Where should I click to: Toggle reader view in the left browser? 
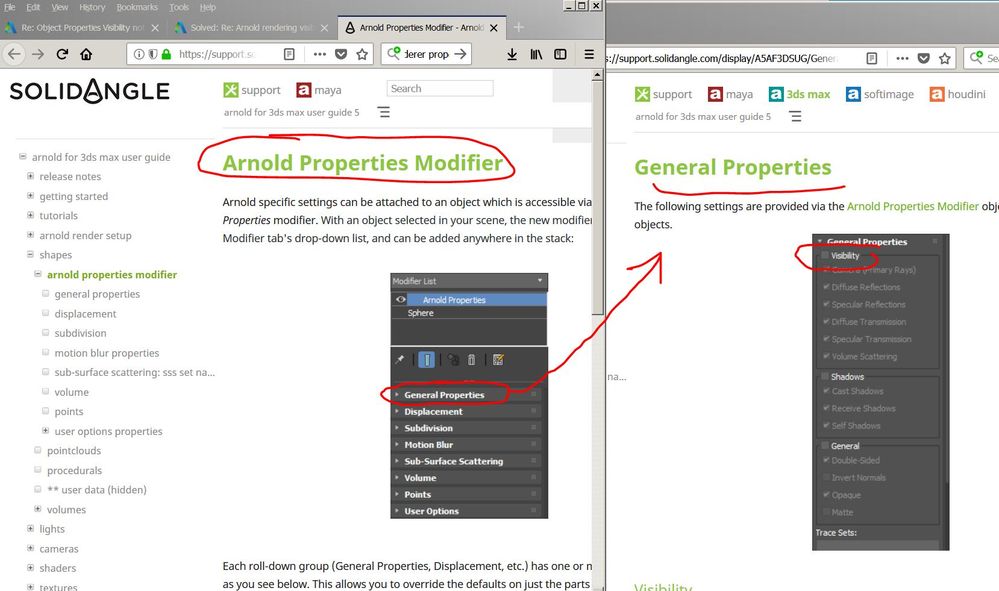[289, 54]
